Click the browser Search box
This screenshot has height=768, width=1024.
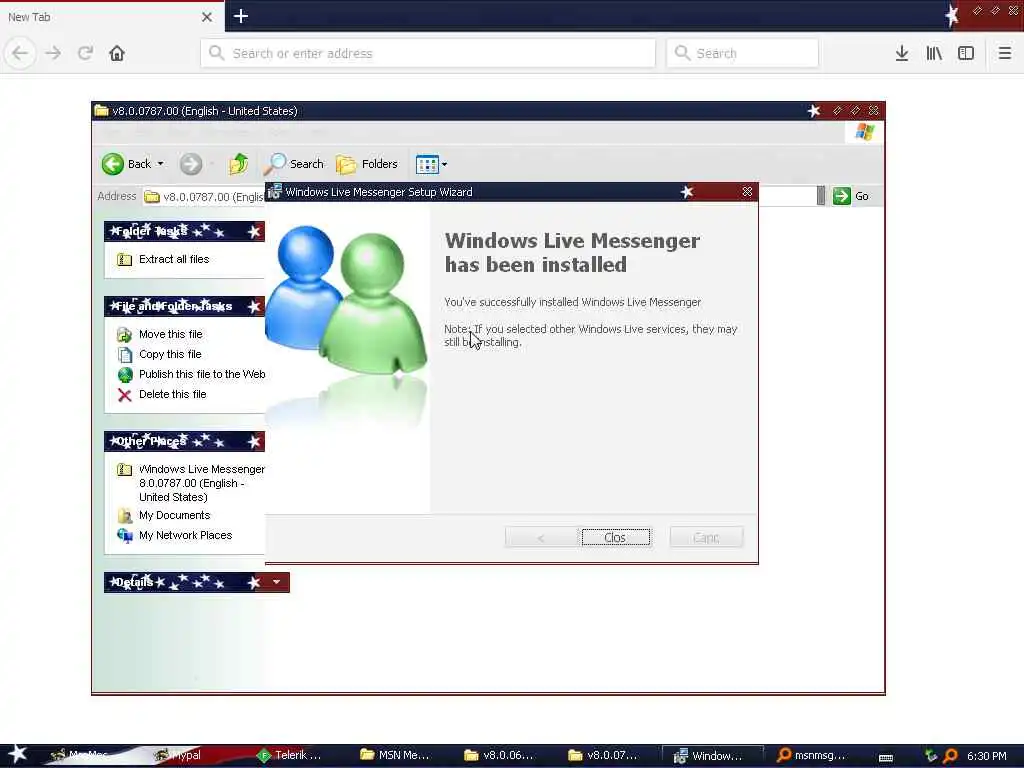pyautogui.click(x=743, y=53)
